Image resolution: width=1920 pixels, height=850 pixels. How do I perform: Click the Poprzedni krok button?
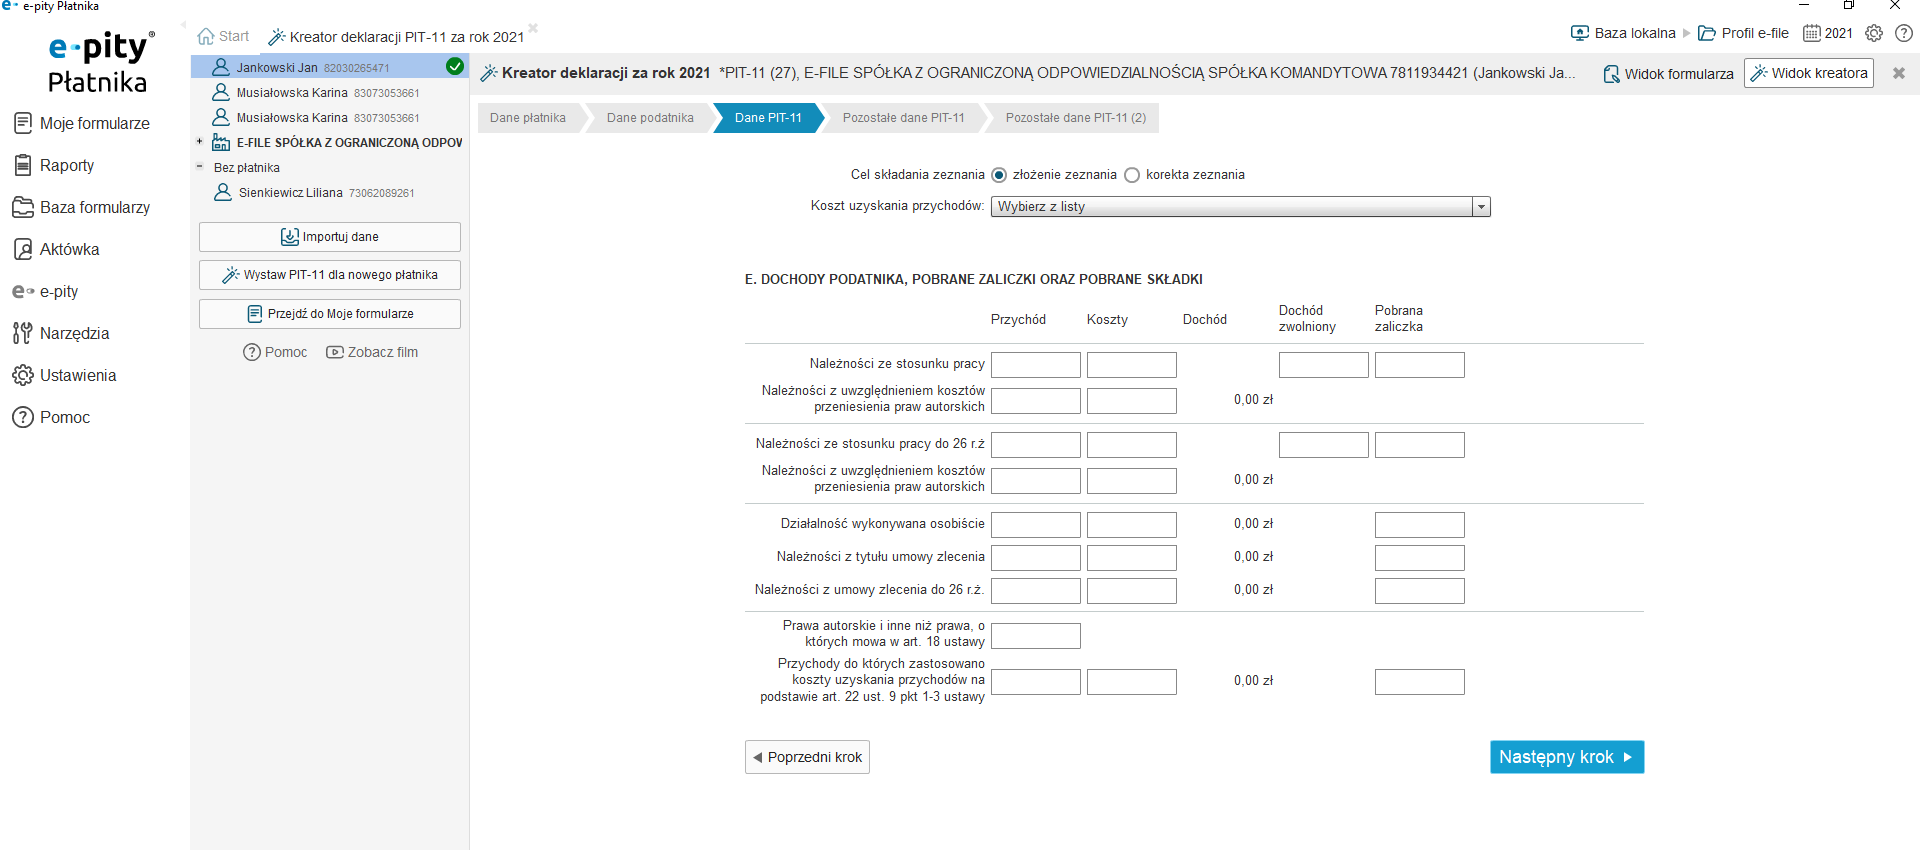click(x=807, y=757)
